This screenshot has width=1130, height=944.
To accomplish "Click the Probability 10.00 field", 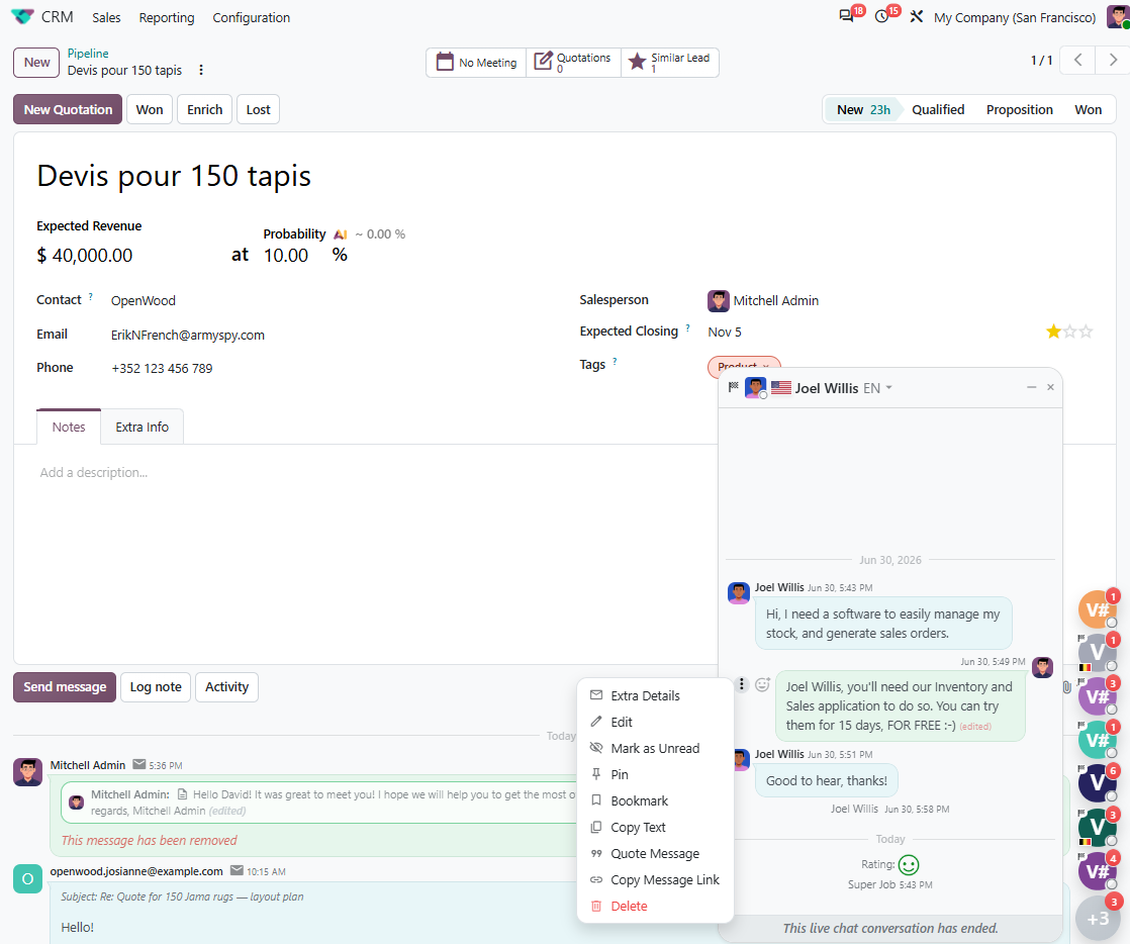I will (285, 255).
